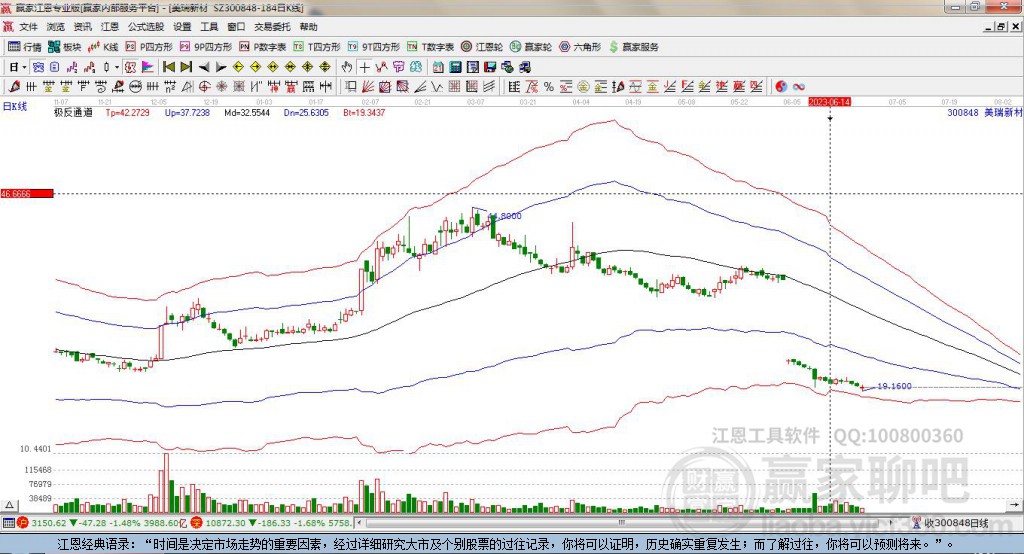Click Shanghai index value 3150.62

pos(49,523)
